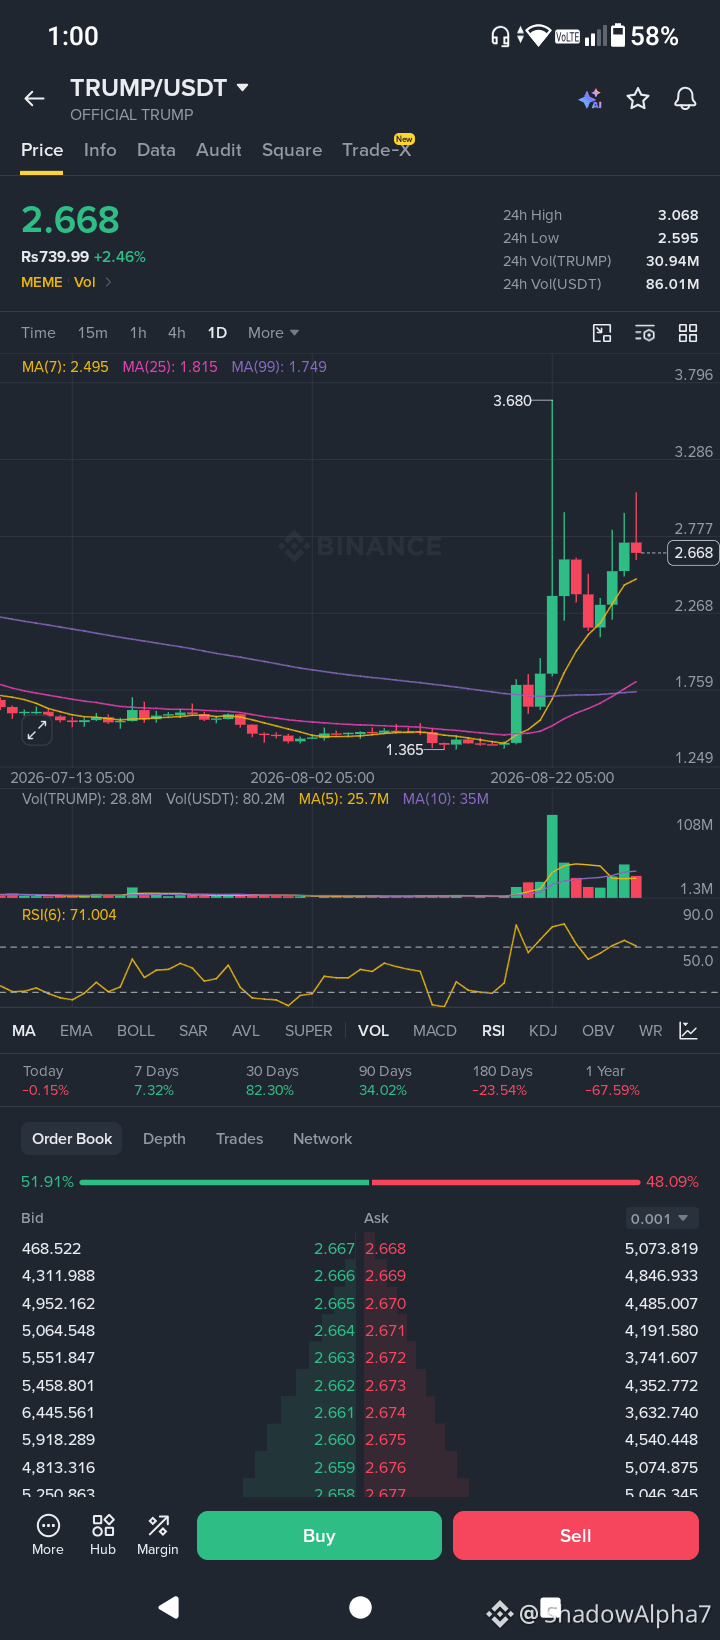Tap the 2.668 current price marker on chart
This screenshot has width=720, height=1640.
(x=693, y=553)
